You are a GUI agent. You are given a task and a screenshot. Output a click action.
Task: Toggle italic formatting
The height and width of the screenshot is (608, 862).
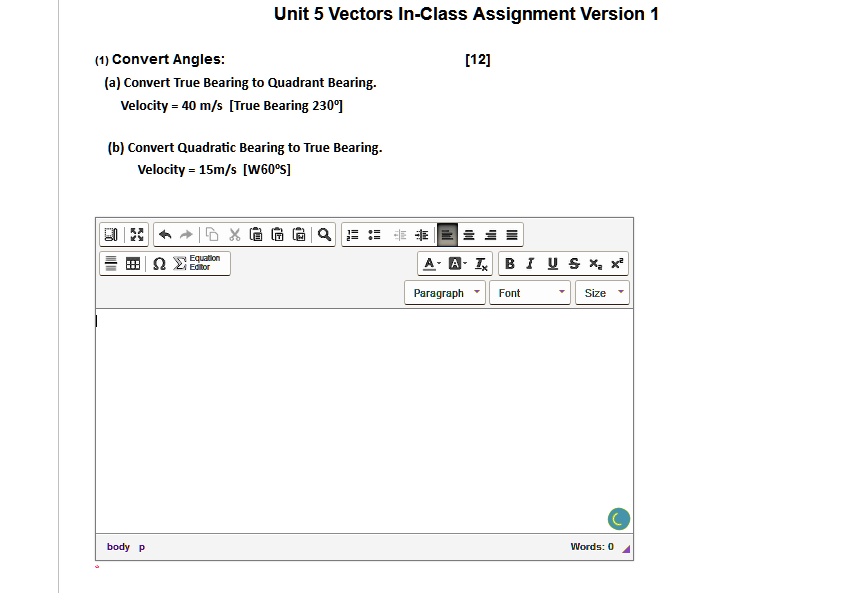(529, 263)
